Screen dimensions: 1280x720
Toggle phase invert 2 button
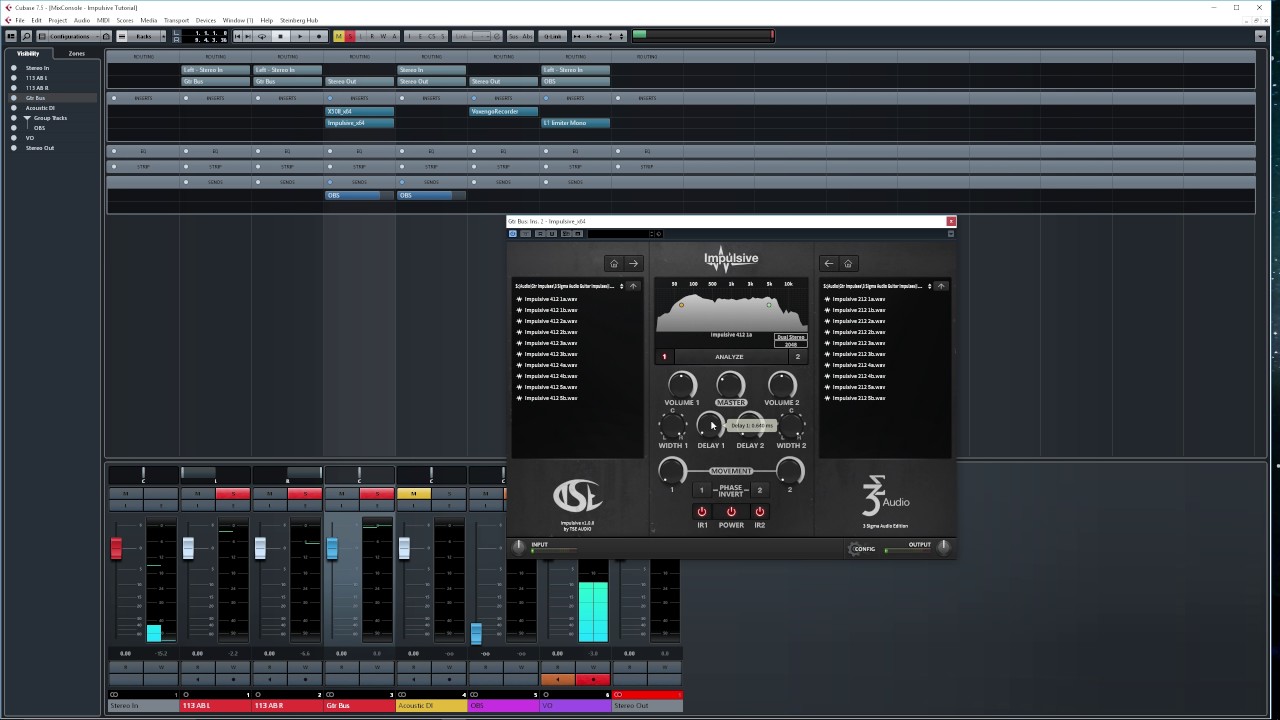point(759,490)
